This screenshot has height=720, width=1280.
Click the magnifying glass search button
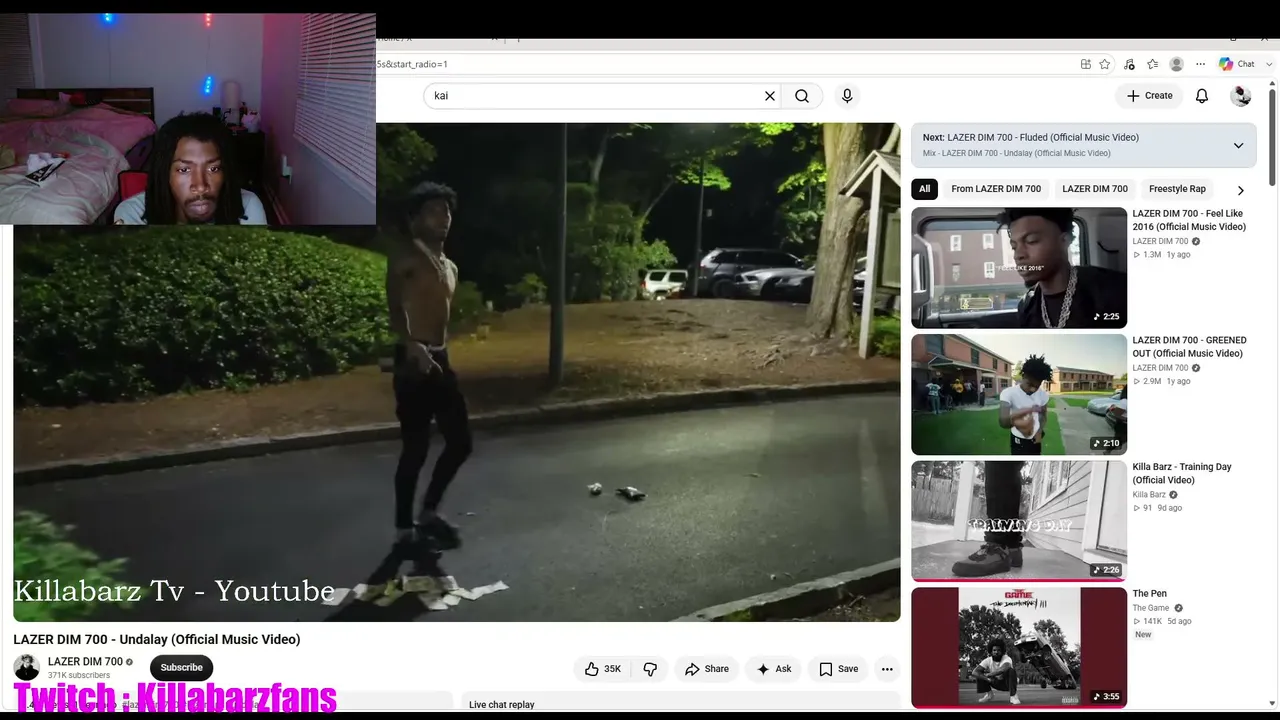pyautogui.click(x=802, y=96)
